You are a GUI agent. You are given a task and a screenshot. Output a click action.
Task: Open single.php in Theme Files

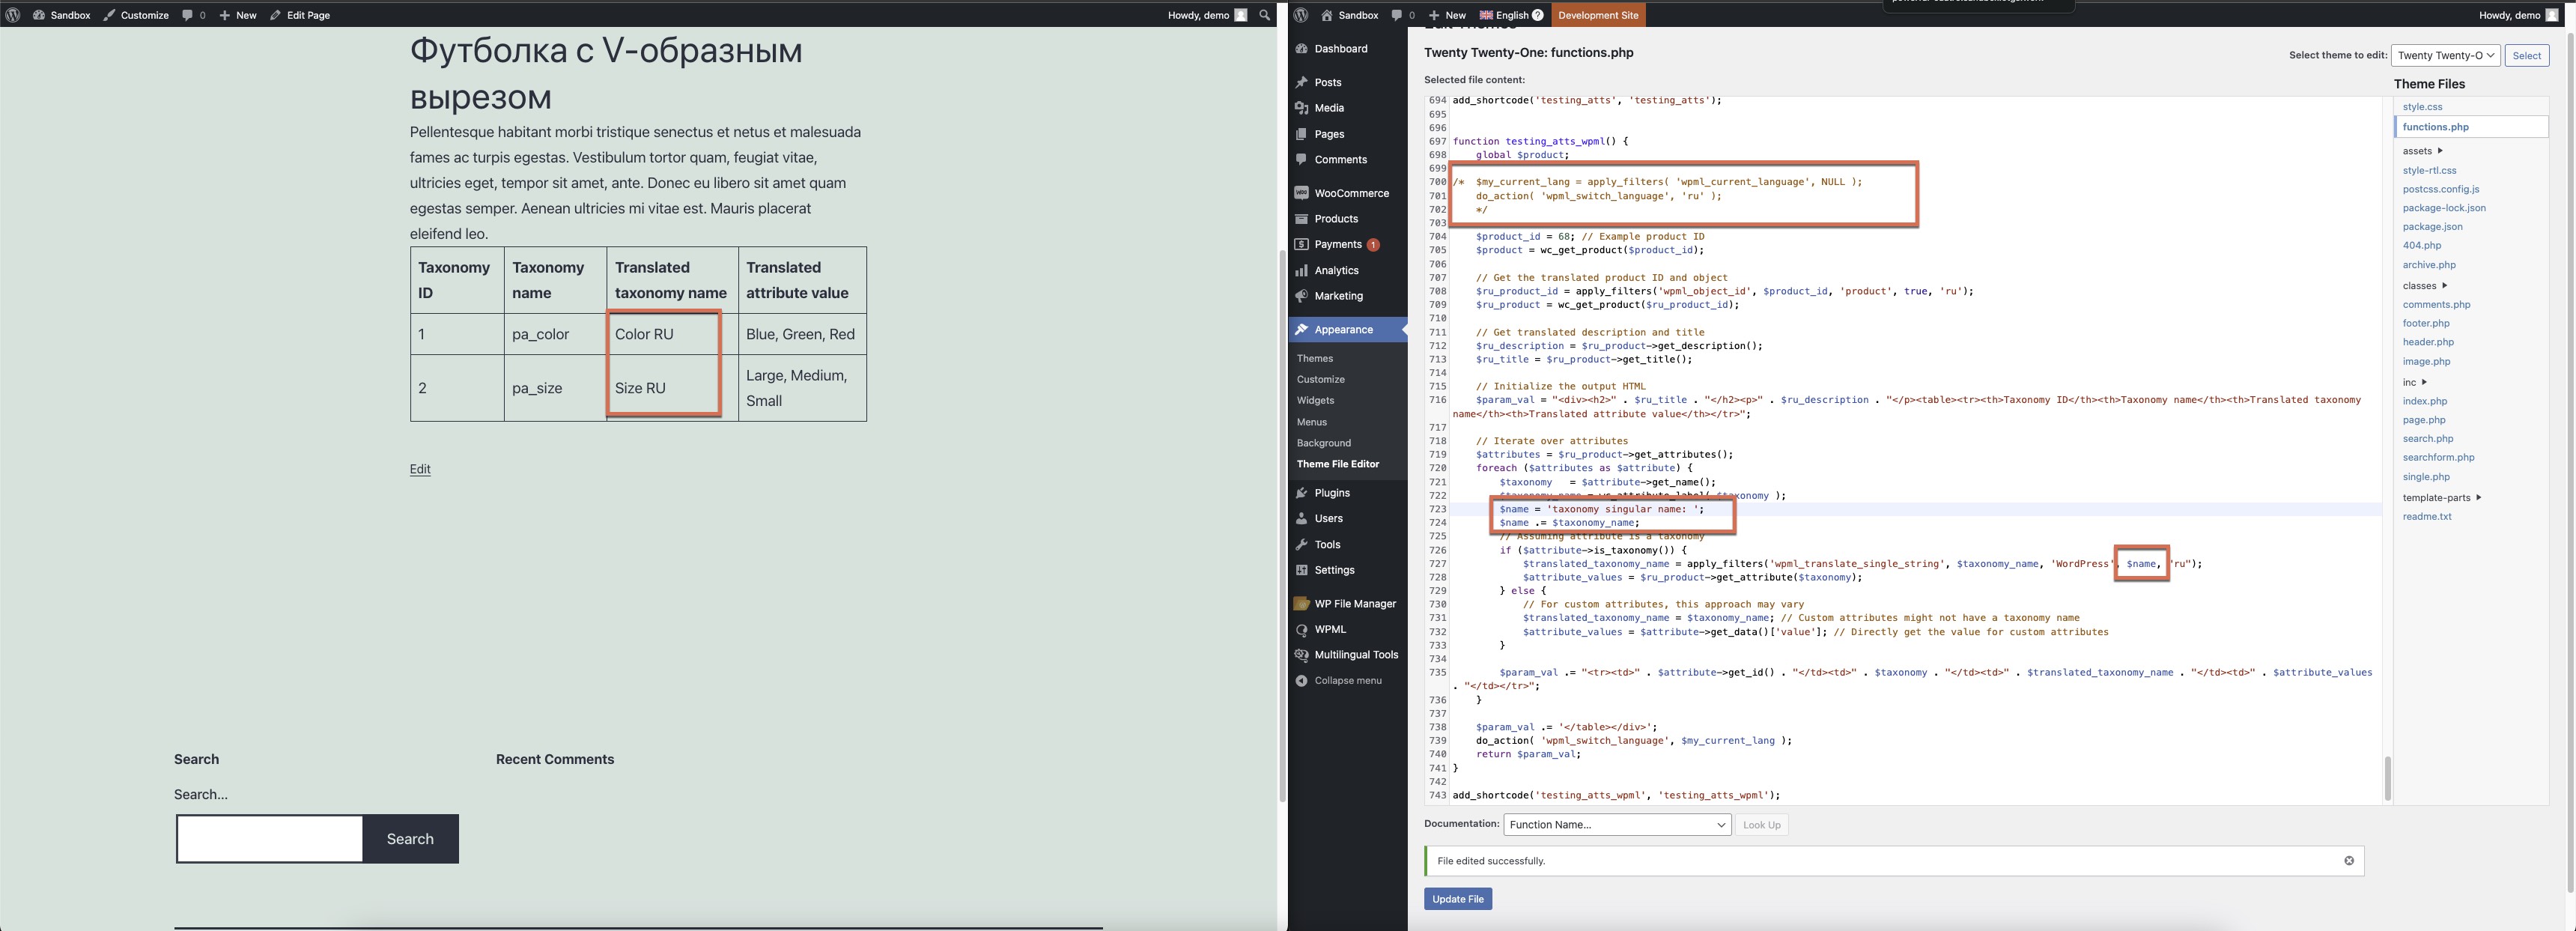click(2426, 477)
